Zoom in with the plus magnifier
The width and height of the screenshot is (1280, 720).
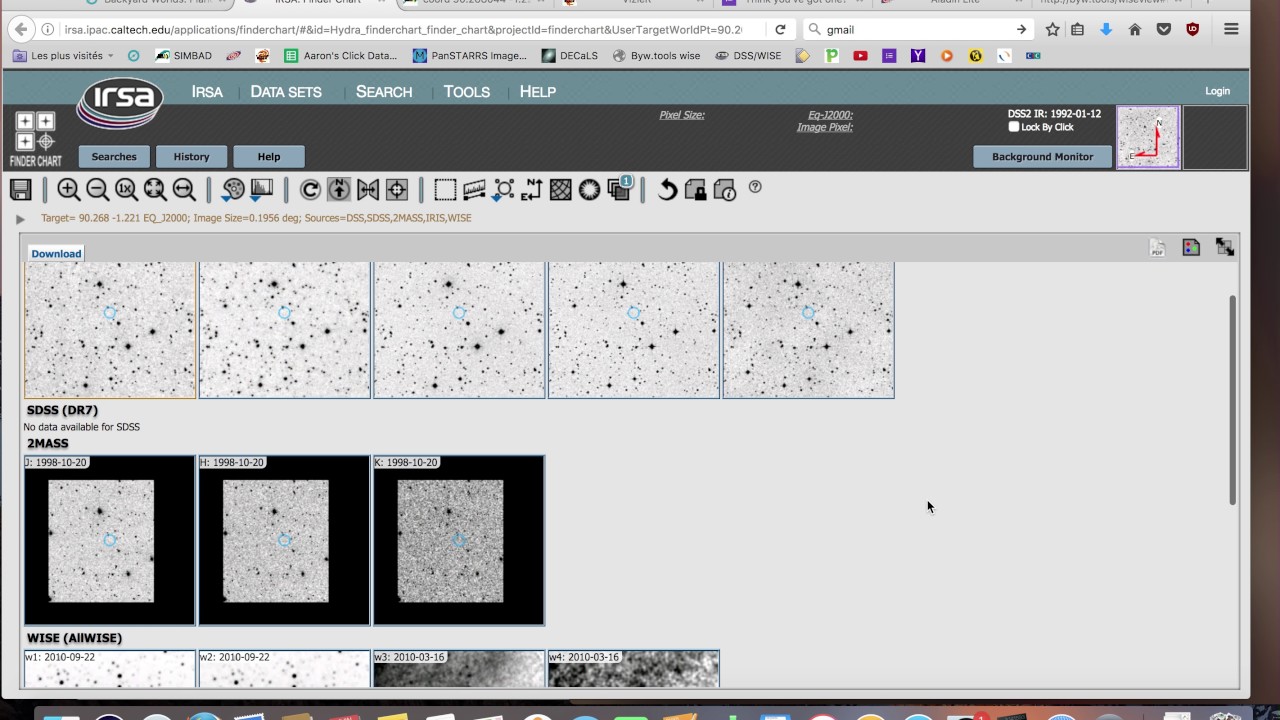[68, 189]
